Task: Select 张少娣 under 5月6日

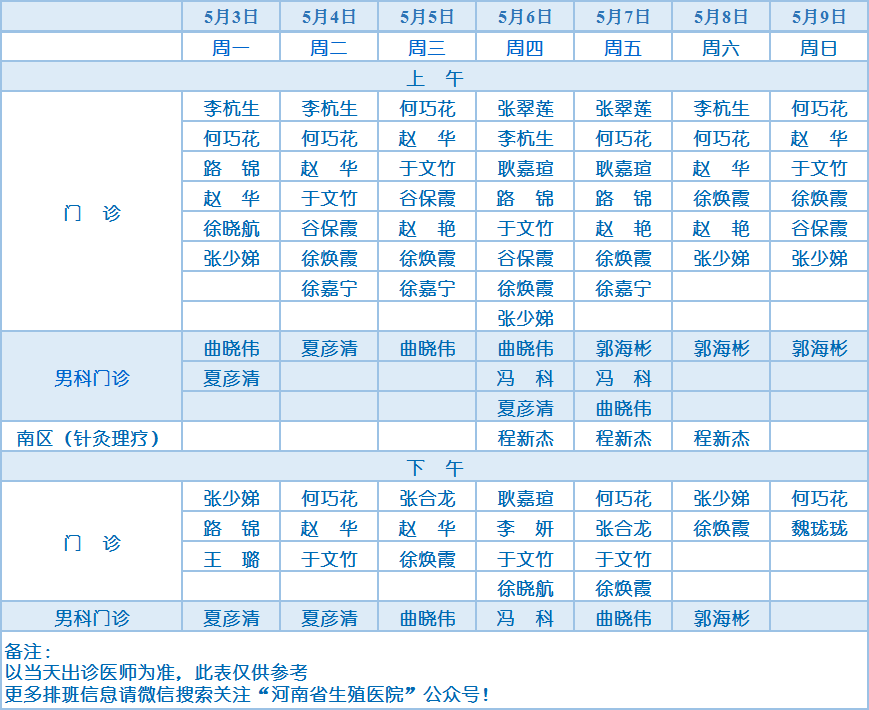Action: [x=525, y=318]
